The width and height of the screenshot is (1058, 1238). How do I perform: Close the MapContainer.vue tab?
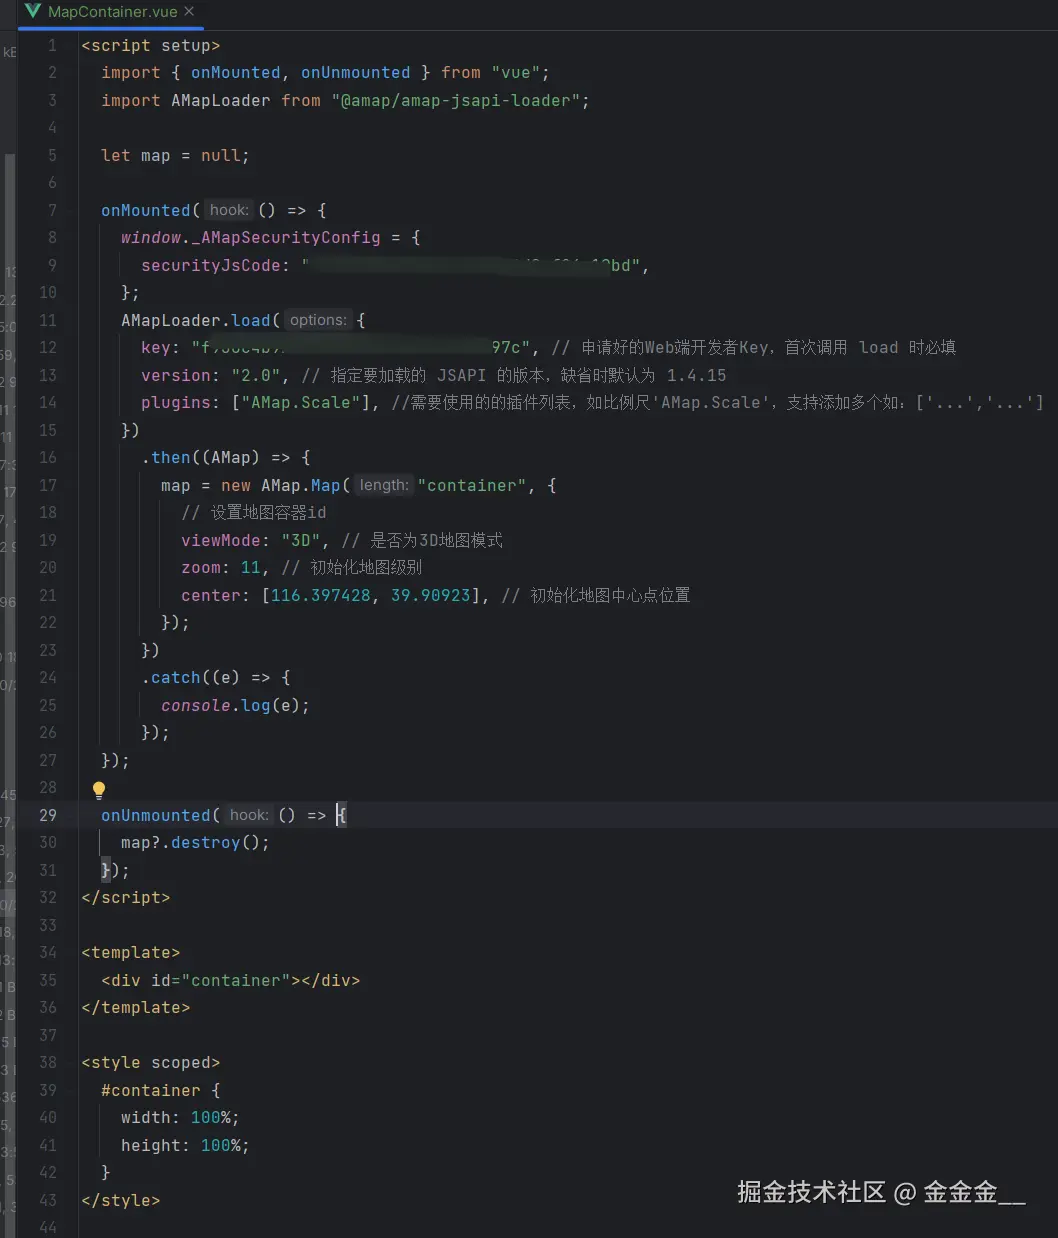(190, 12)
